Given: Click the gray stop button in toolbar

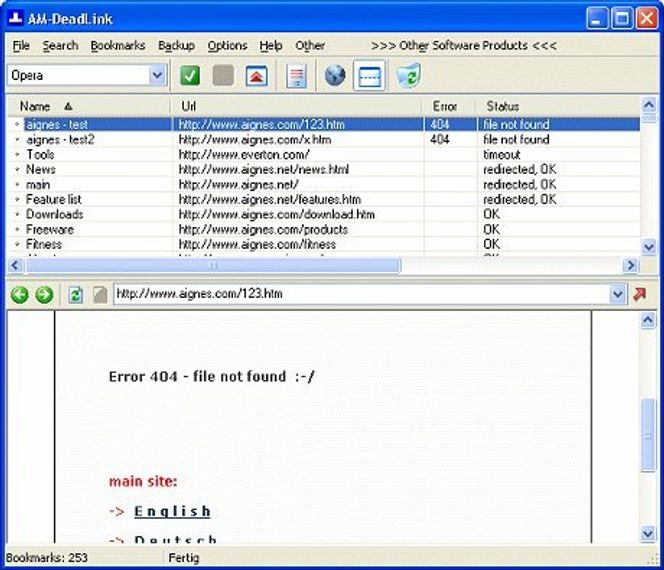Looking at the screenshot, I should point(223,76).
